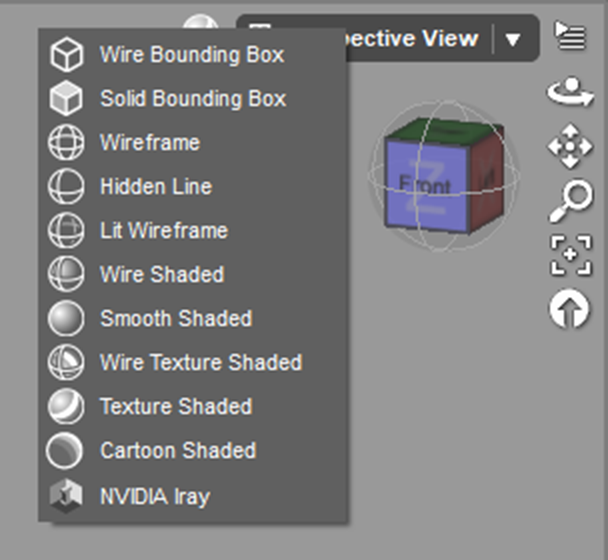Open the viewport options menu icon
Viewport: 608px width, 560px height.
(x=571, y=37)
